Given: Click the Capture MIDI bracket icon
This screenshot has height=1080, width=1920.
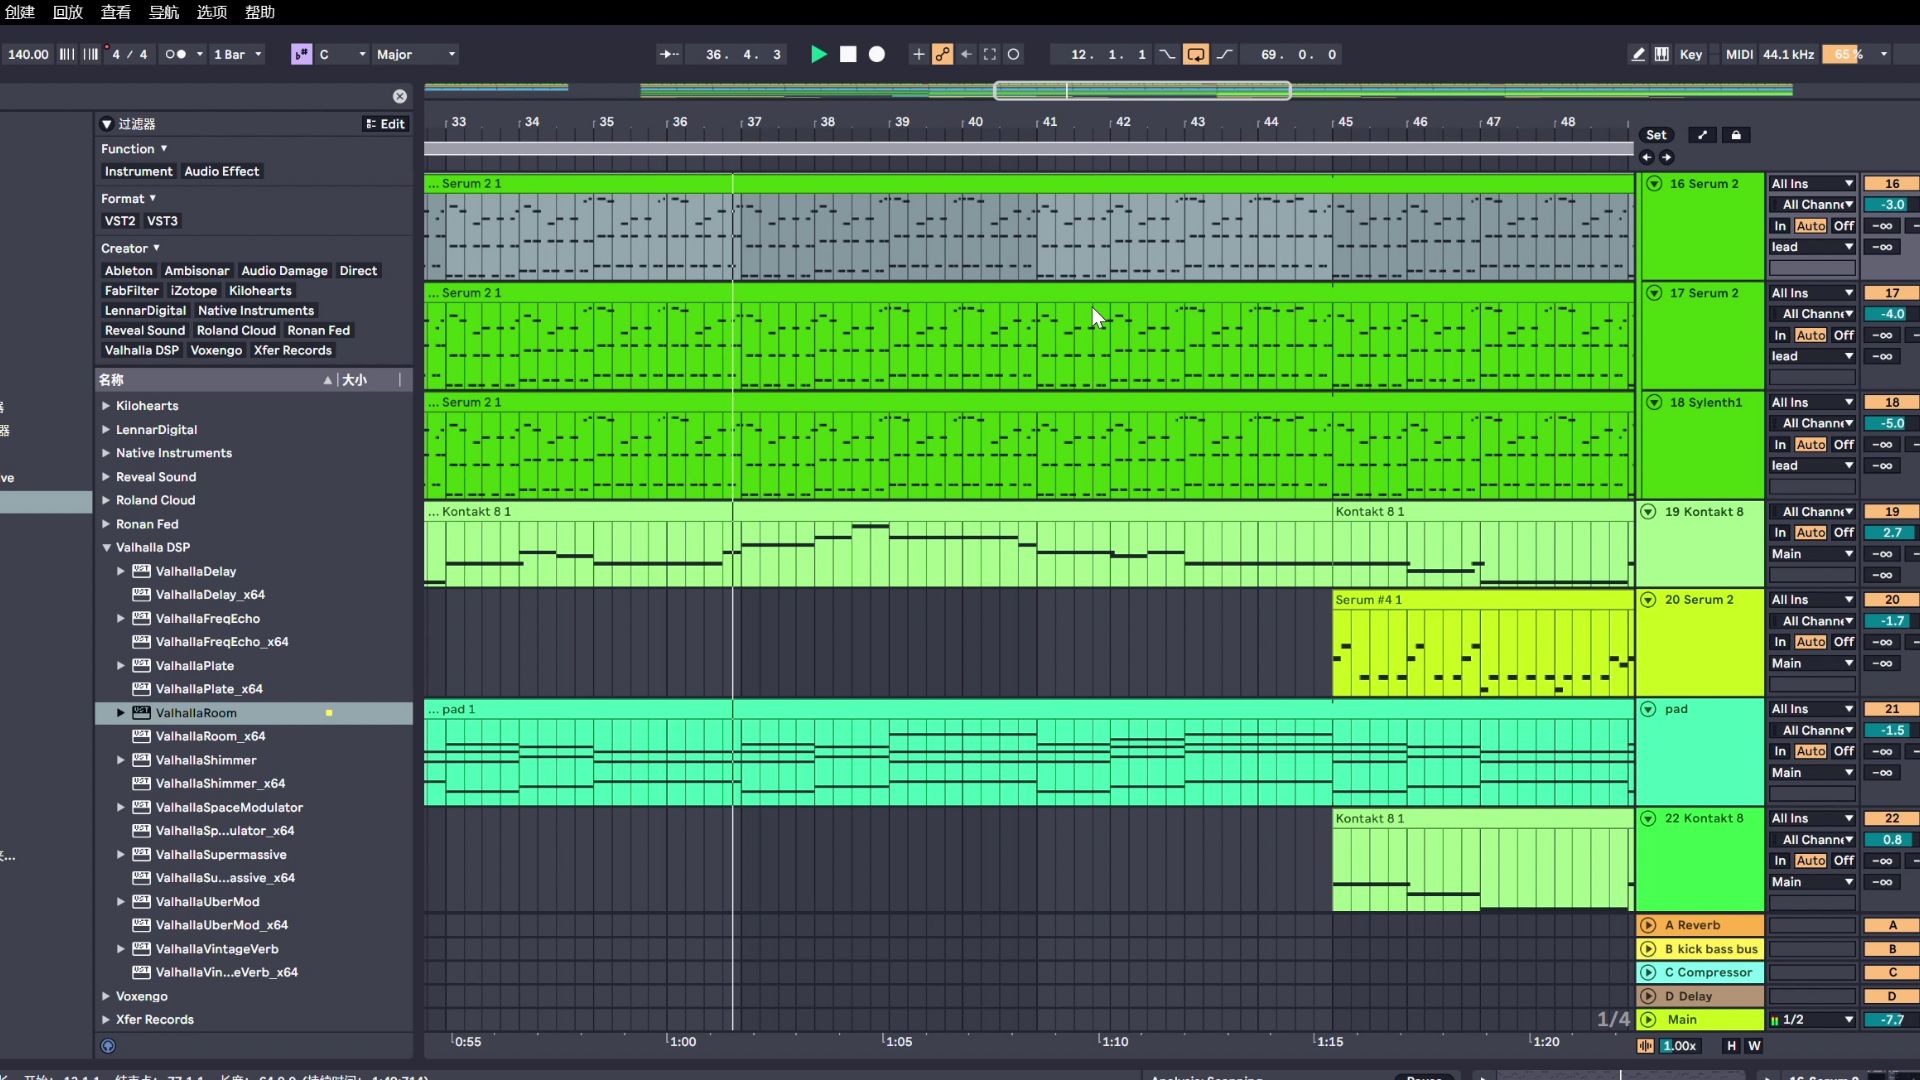Looking at the screenshot, I should [x=990, y=54].
